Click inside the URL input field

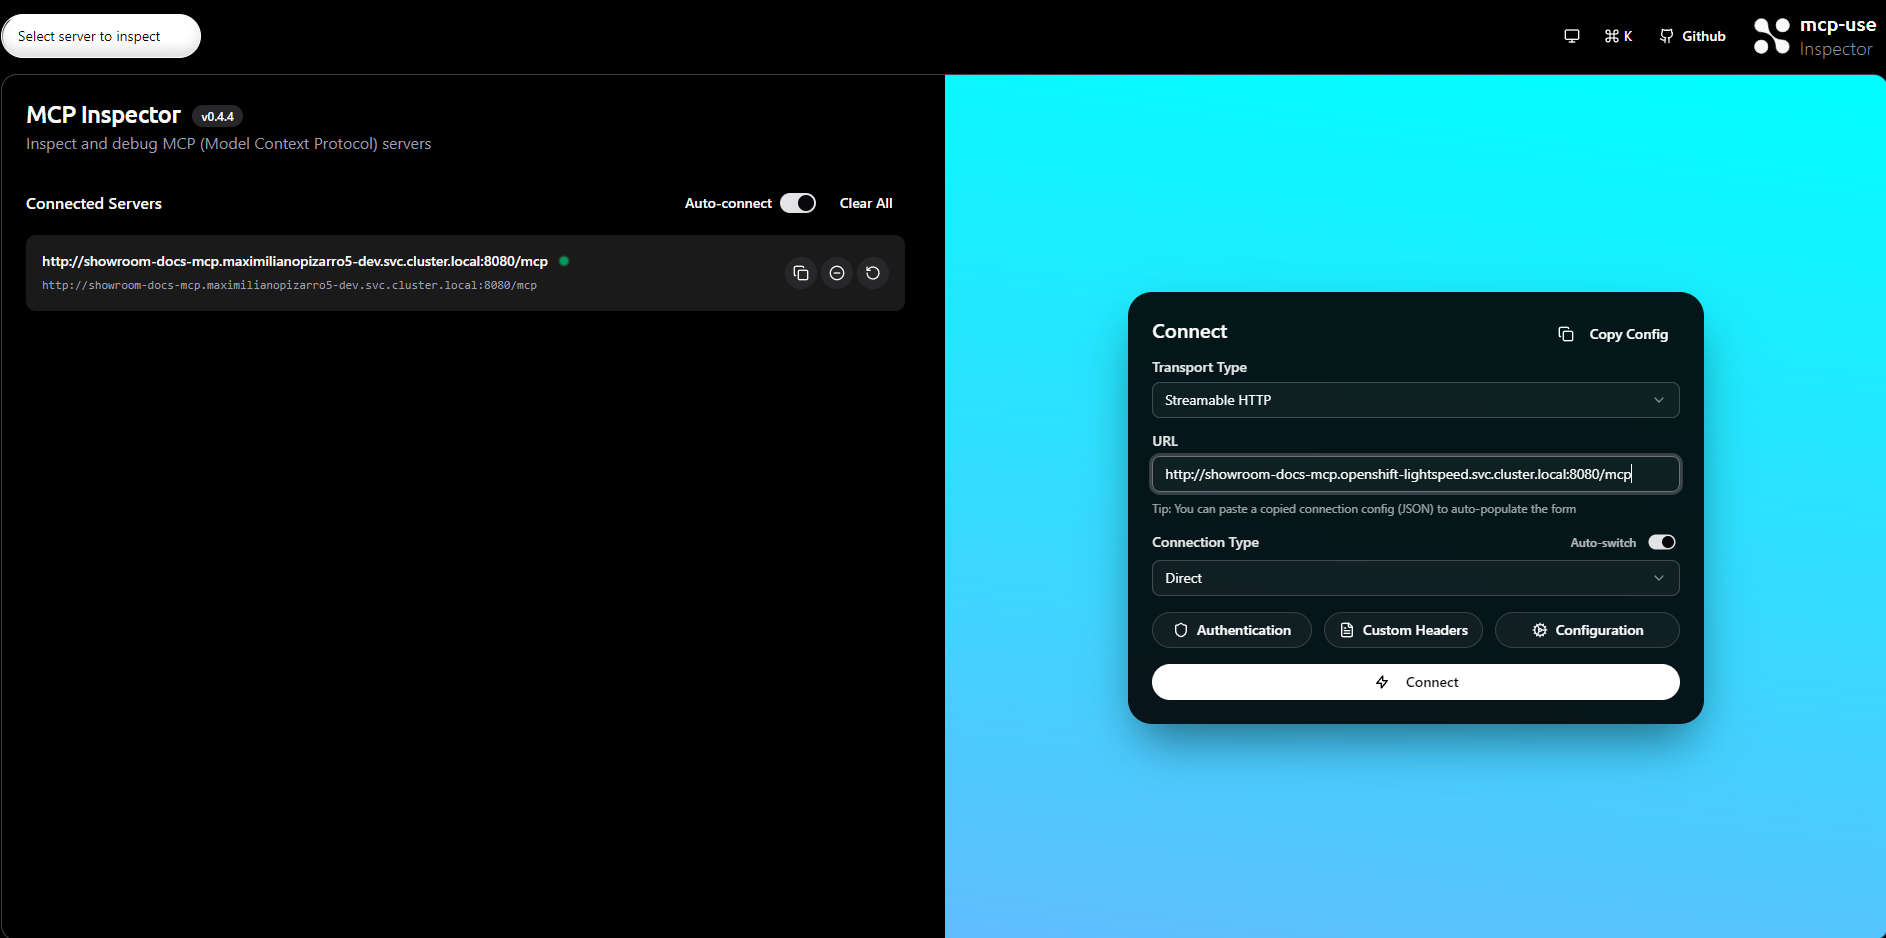pyautogui.click(x=1415, y=474)
